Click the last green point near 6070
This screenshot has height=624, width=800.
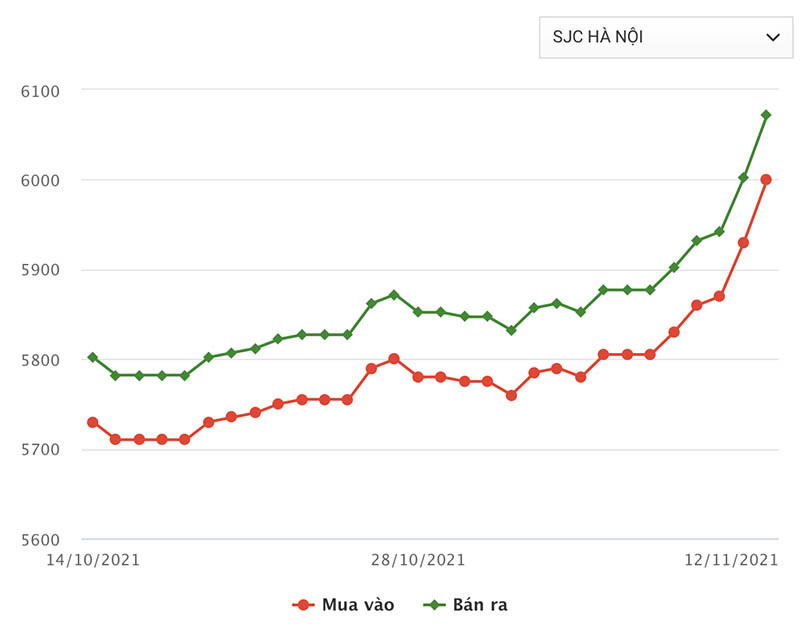(766, 115)
